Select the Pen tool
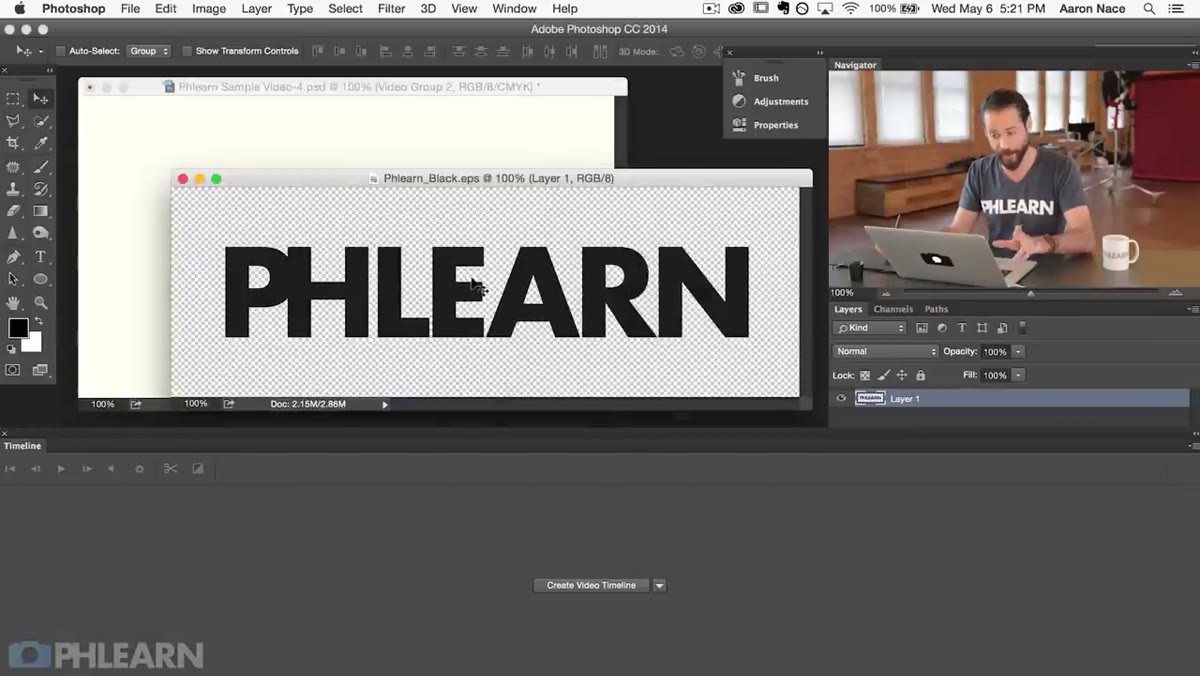 [14, 257]
